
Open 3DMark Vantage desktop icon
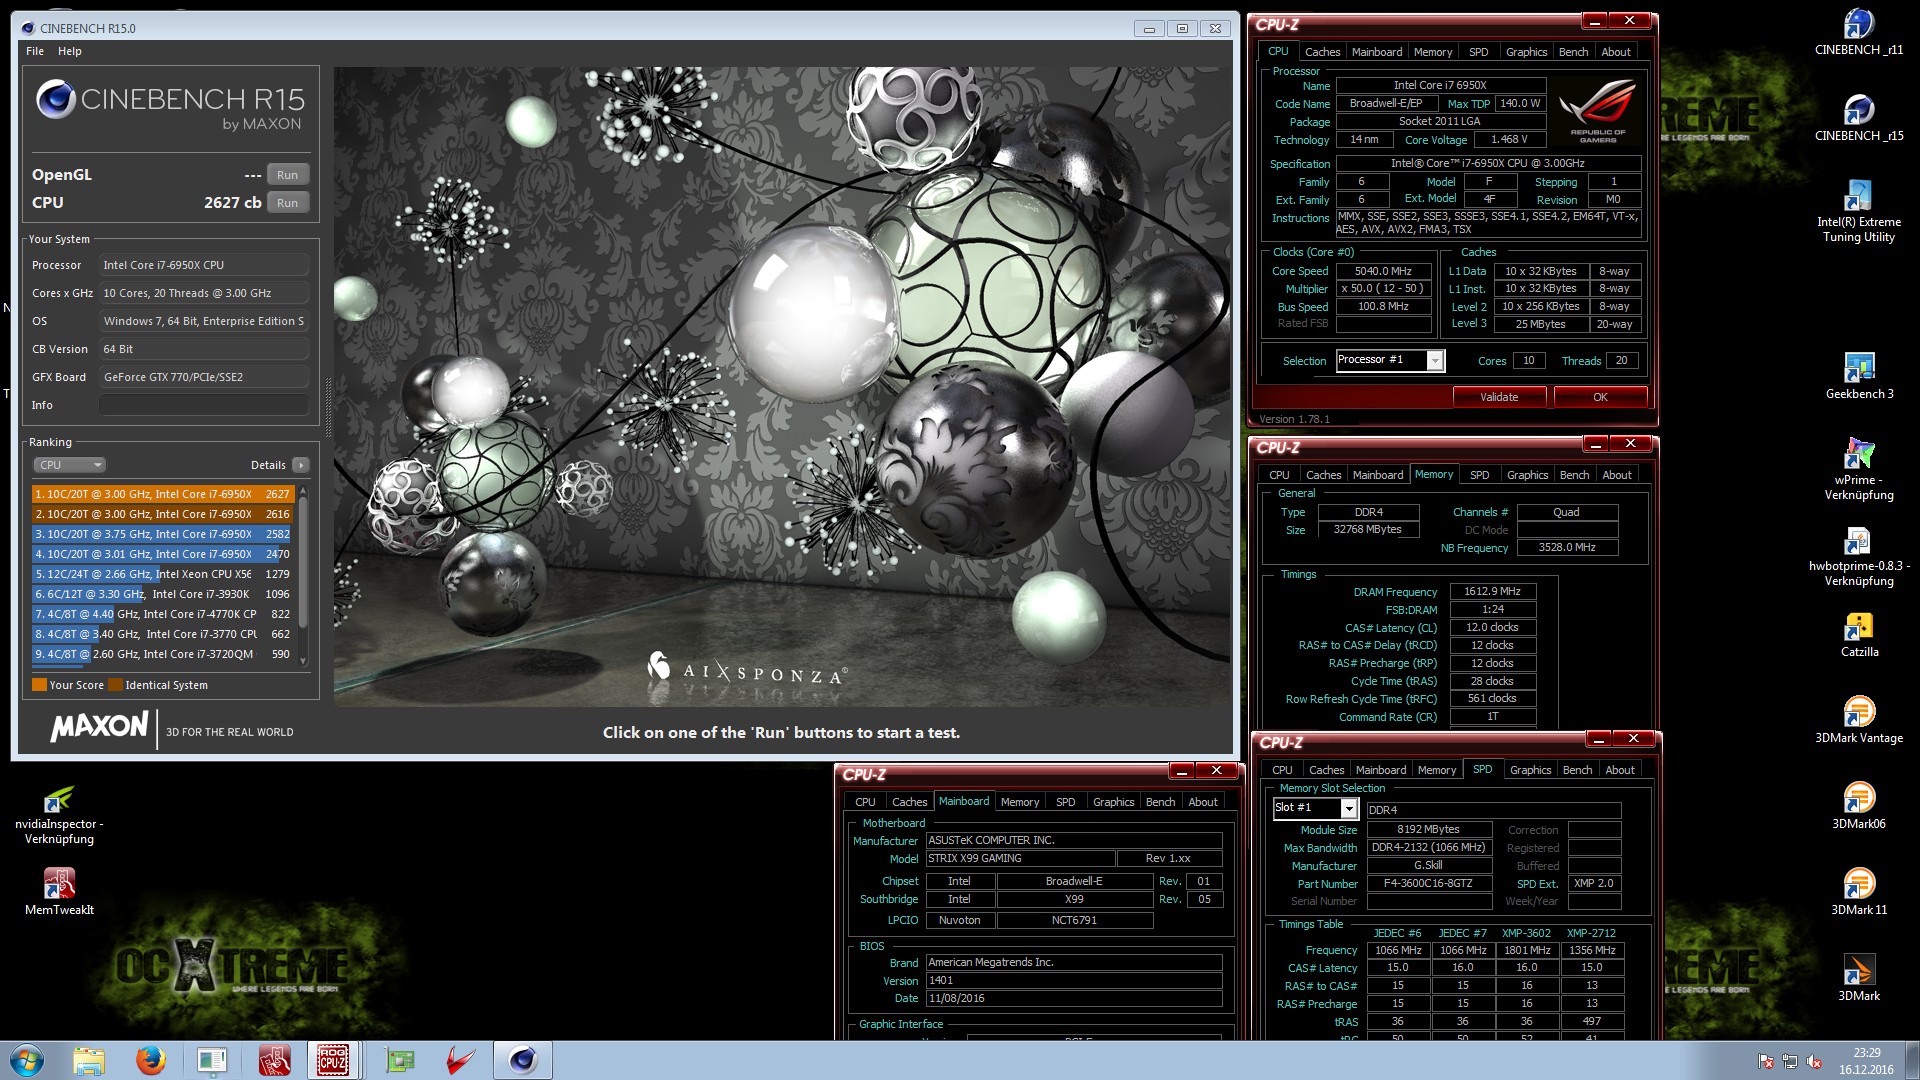coord(1858,719)
